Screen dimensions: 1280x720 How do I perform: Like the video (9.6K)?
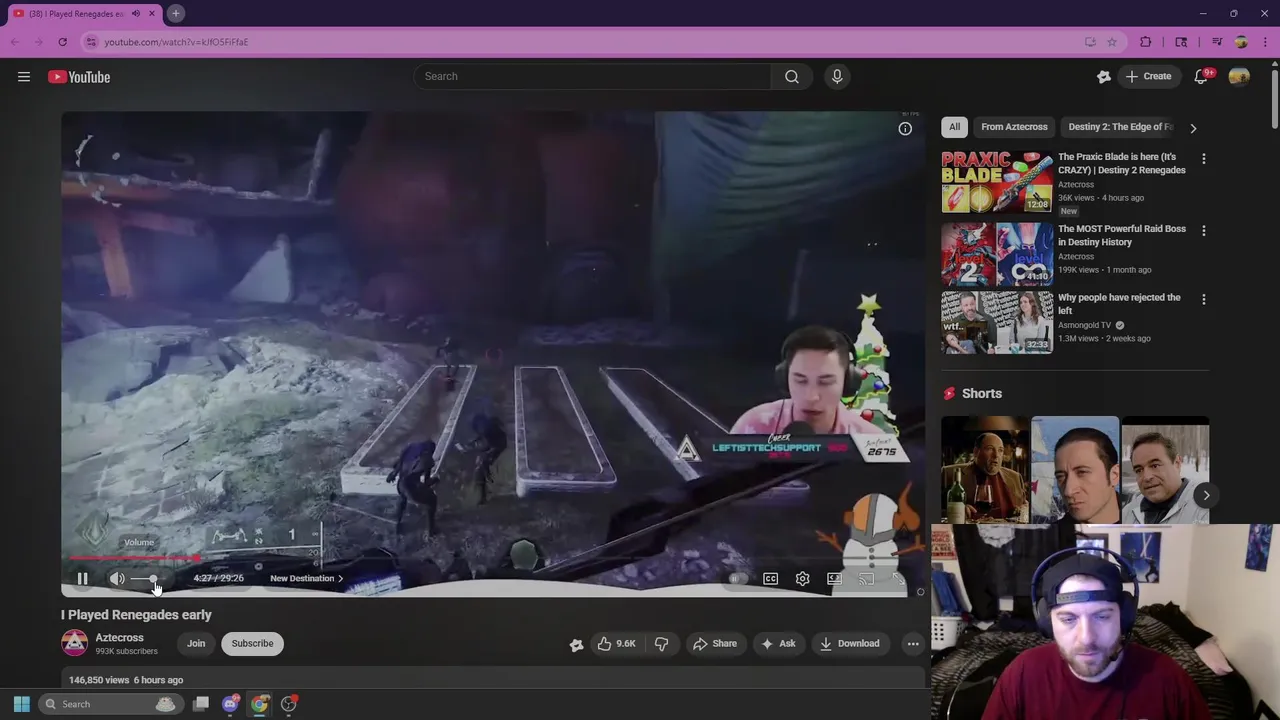616,643
